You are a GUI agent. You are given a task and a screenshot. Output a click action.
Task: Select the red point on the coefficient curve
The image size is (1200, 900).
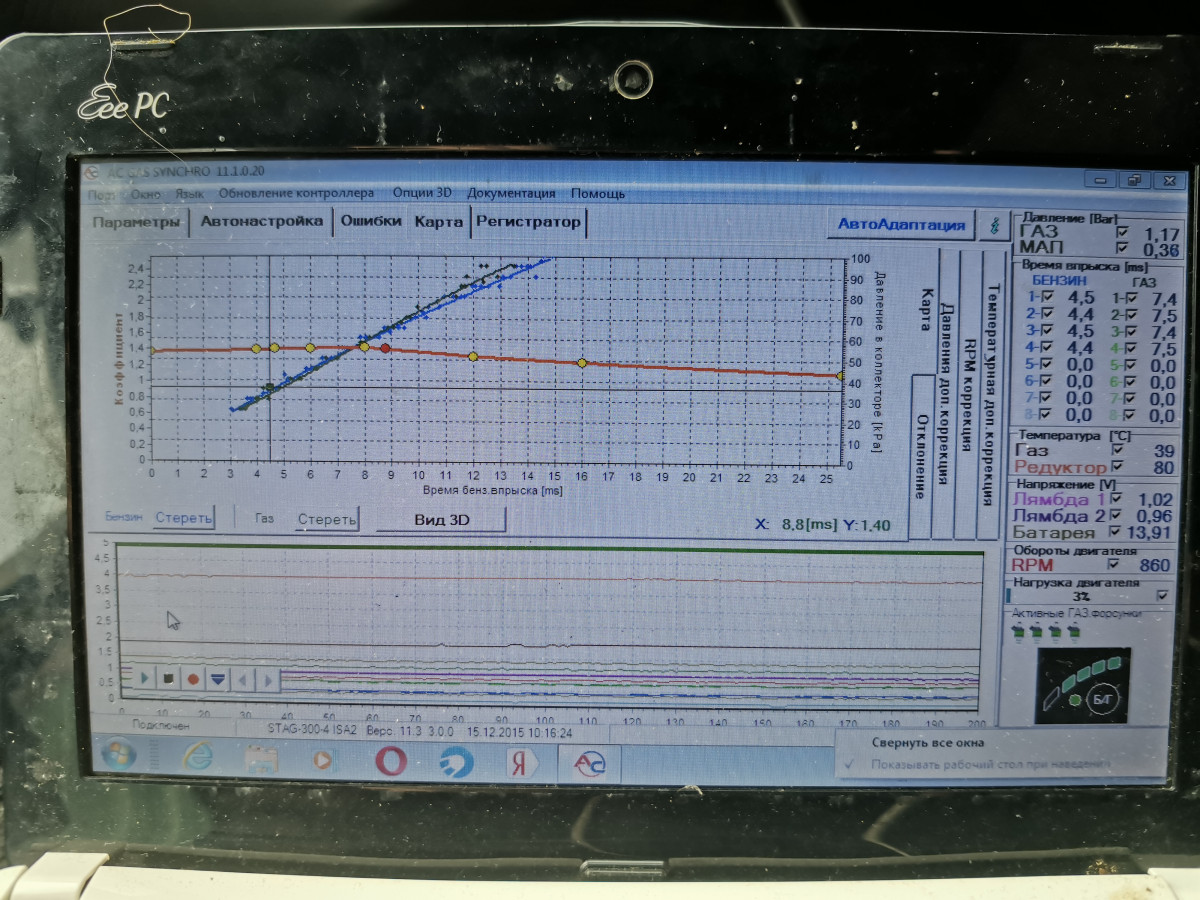click(x=386, y=348)
